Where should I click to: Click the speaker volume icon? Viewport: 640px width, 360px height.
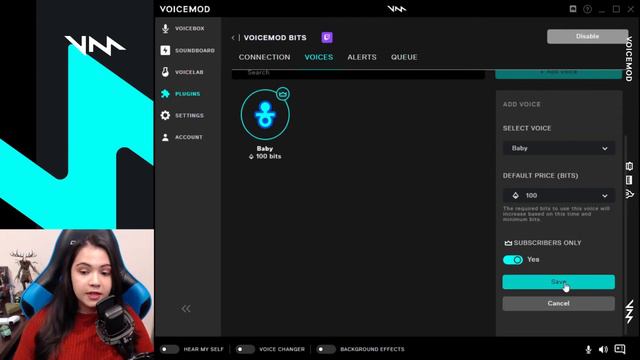[603, 349]
